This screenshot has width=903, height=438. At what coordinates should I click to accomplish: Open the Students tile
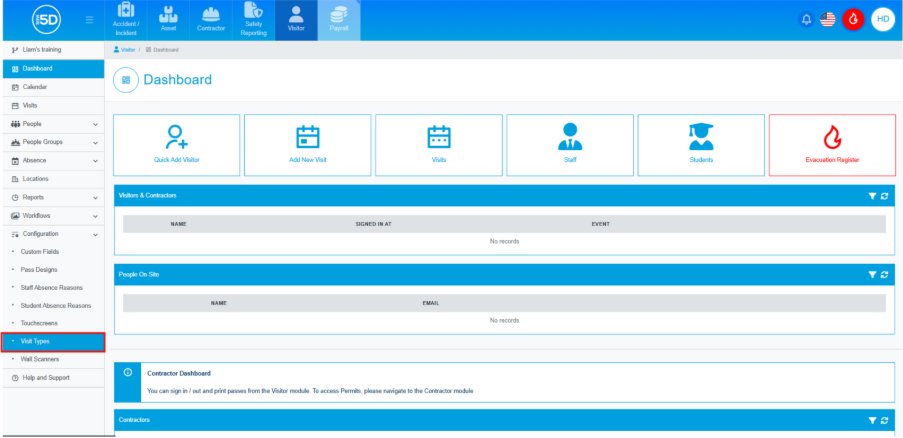(x=701, y=145)
